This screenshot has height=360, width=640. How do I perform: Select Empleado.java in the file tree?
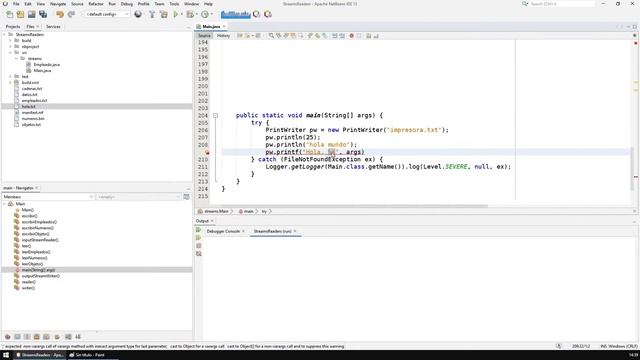[47, 64]
